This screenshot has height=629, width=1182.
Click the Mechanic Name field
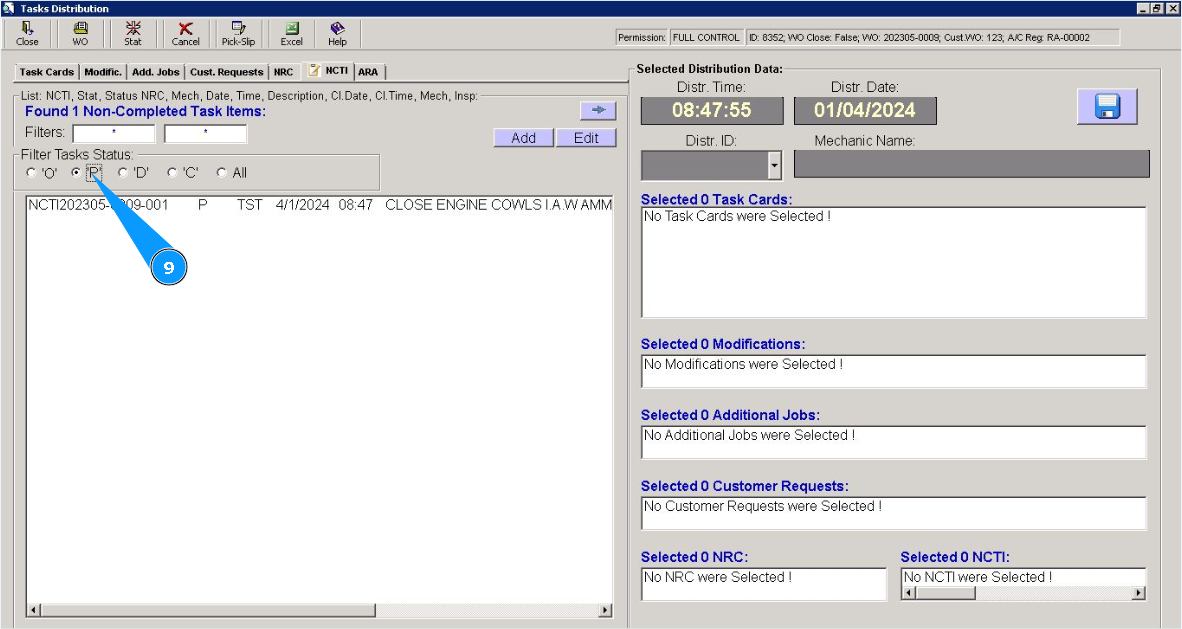point(972,164)
